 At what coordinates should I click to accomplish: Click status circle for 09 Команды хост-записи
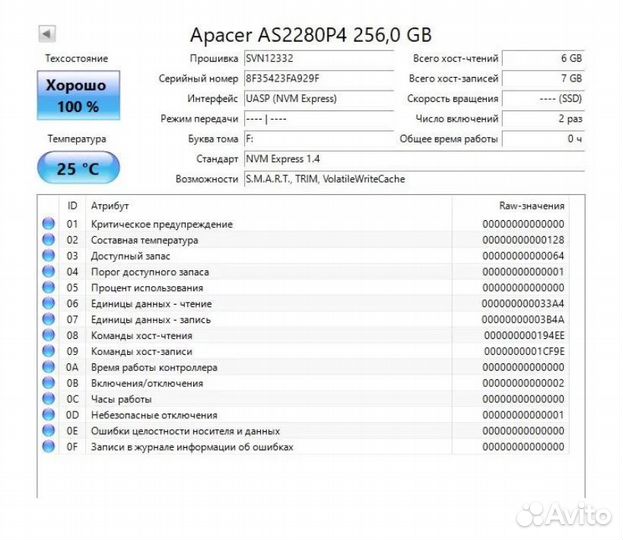coord(48,351)
